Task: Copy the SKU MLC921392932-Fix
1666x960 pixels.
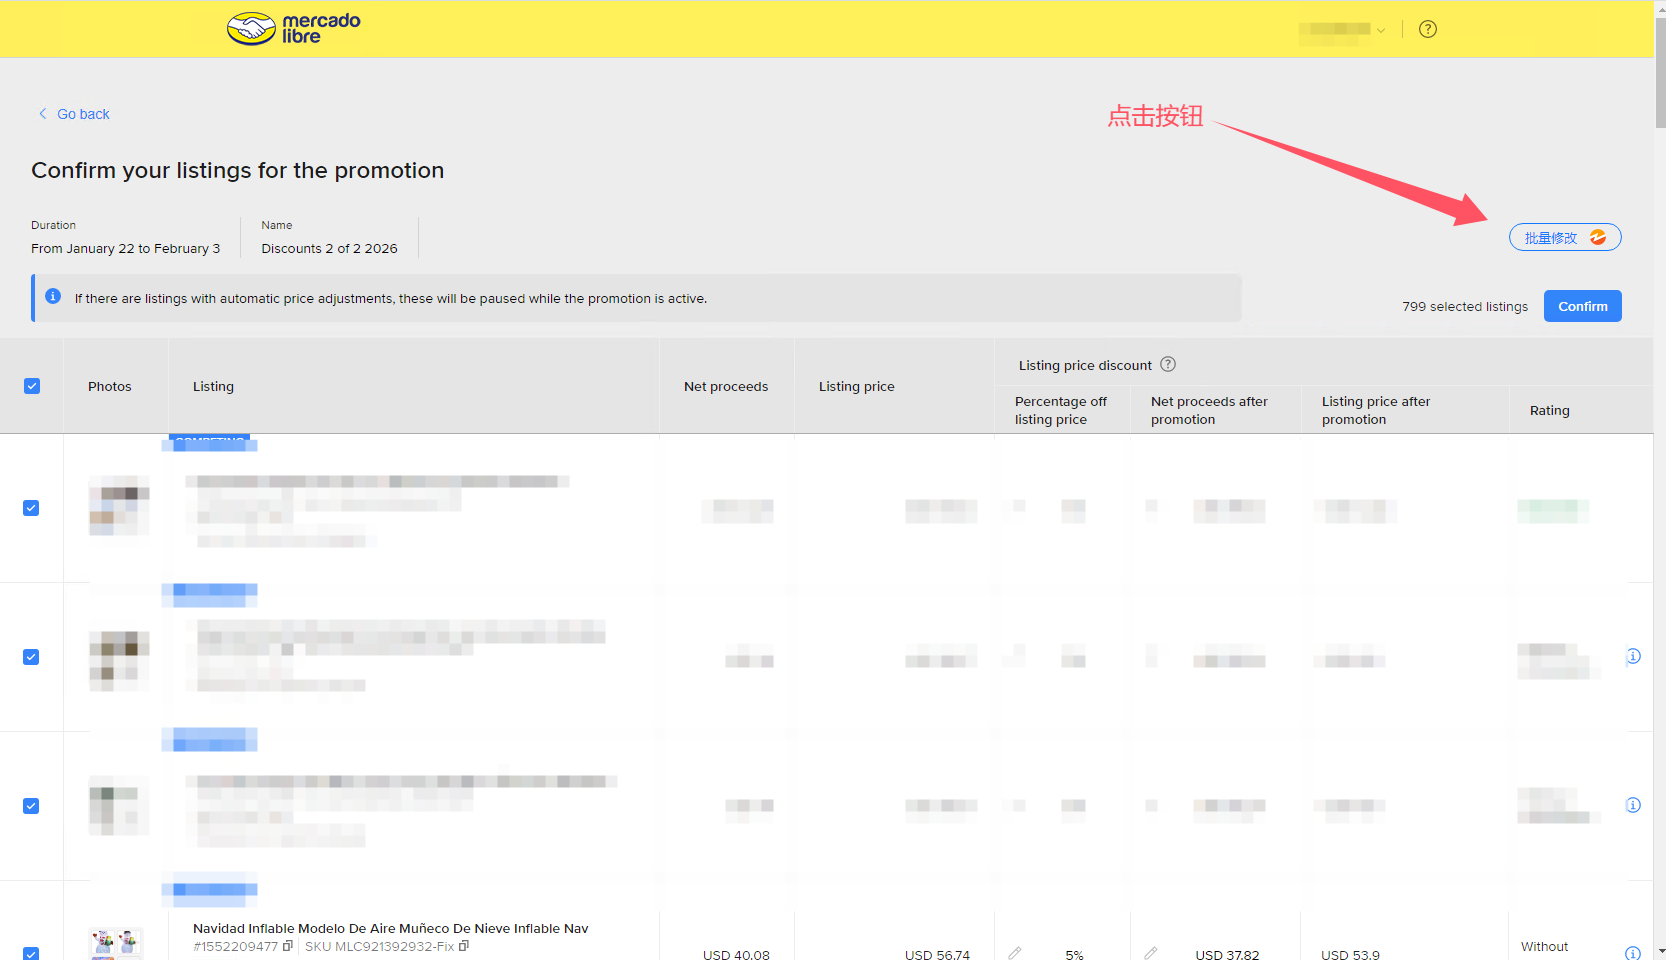Action: (x=464, y=946)
